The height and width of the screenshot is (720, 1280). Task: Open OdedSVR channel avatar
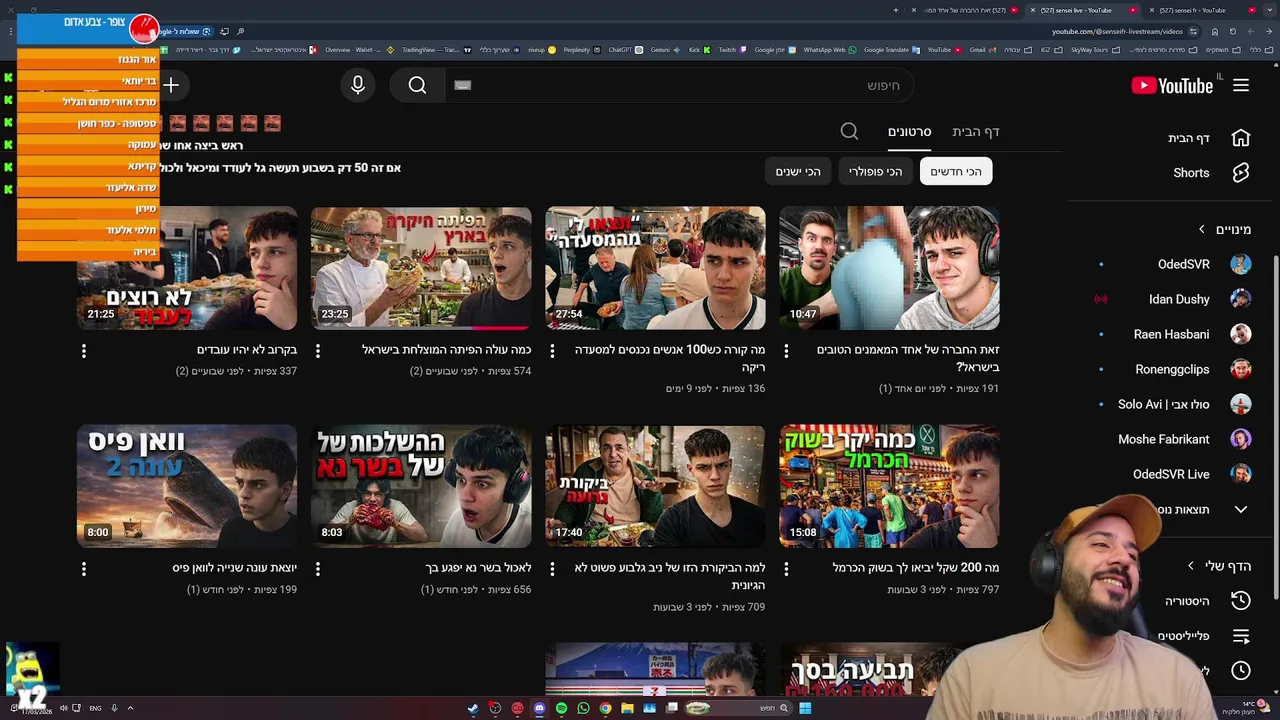[1241, 264]
